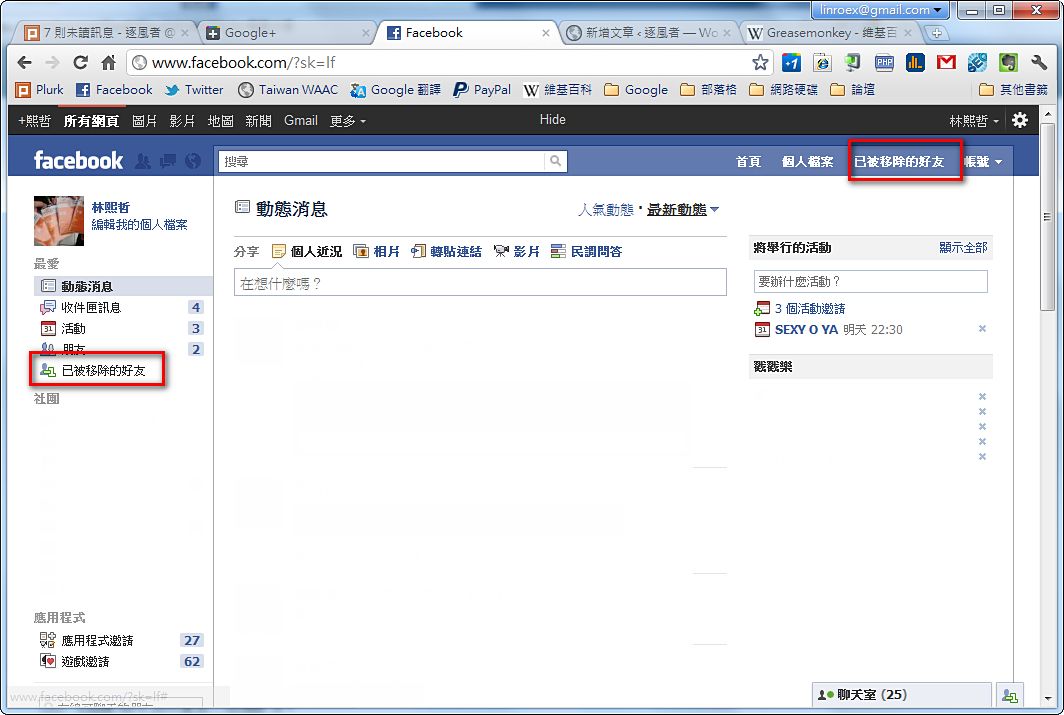1064x715 pixels.
Task: Click the 要辦什麼活動 input field
Action: (871, 282)
